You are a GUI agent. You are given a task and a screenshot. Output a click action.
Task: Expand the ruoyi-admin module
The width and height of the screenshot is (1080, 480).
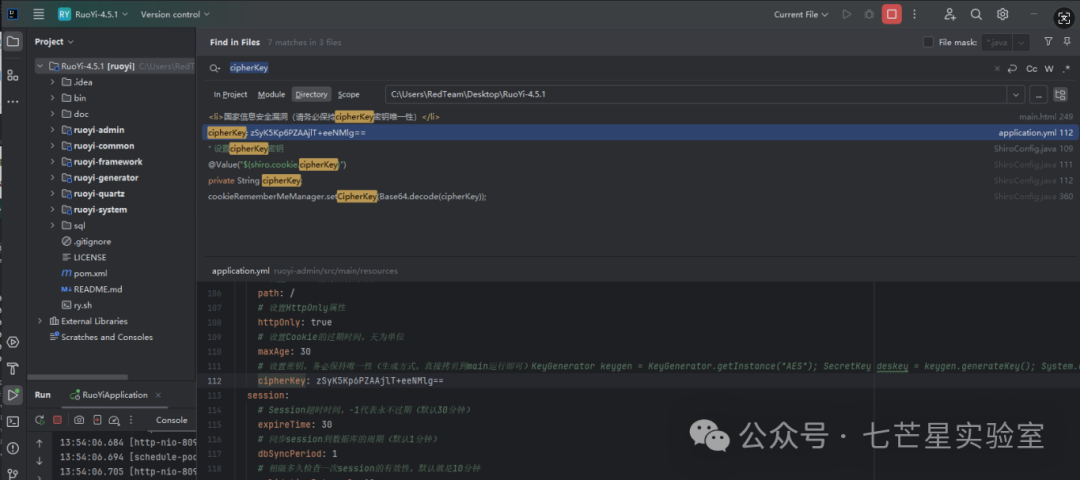52,129
